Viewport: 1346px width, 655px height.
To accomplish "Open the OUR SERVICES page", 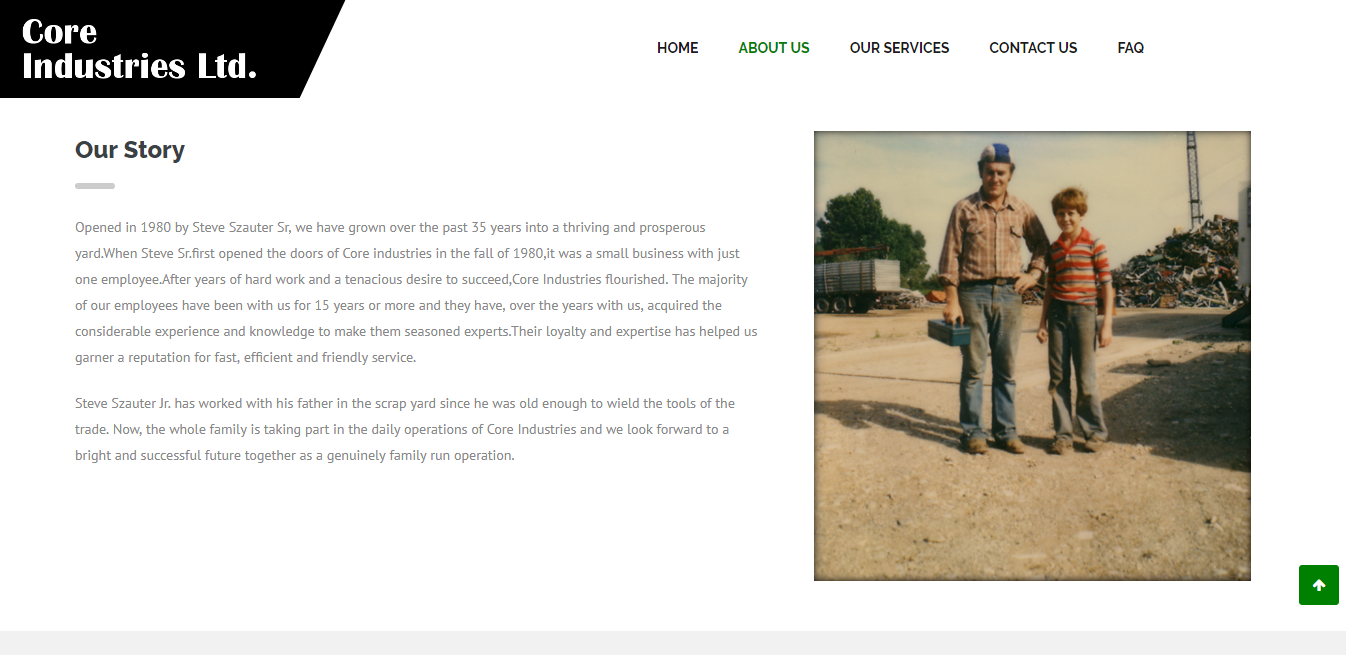I will point(899,48).
